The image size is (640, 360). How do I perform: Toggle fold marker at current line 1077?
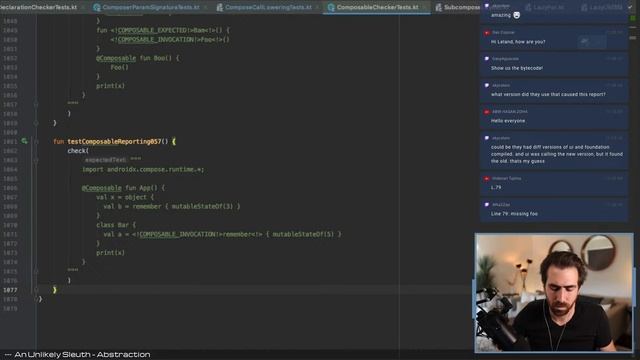(36, 290)
